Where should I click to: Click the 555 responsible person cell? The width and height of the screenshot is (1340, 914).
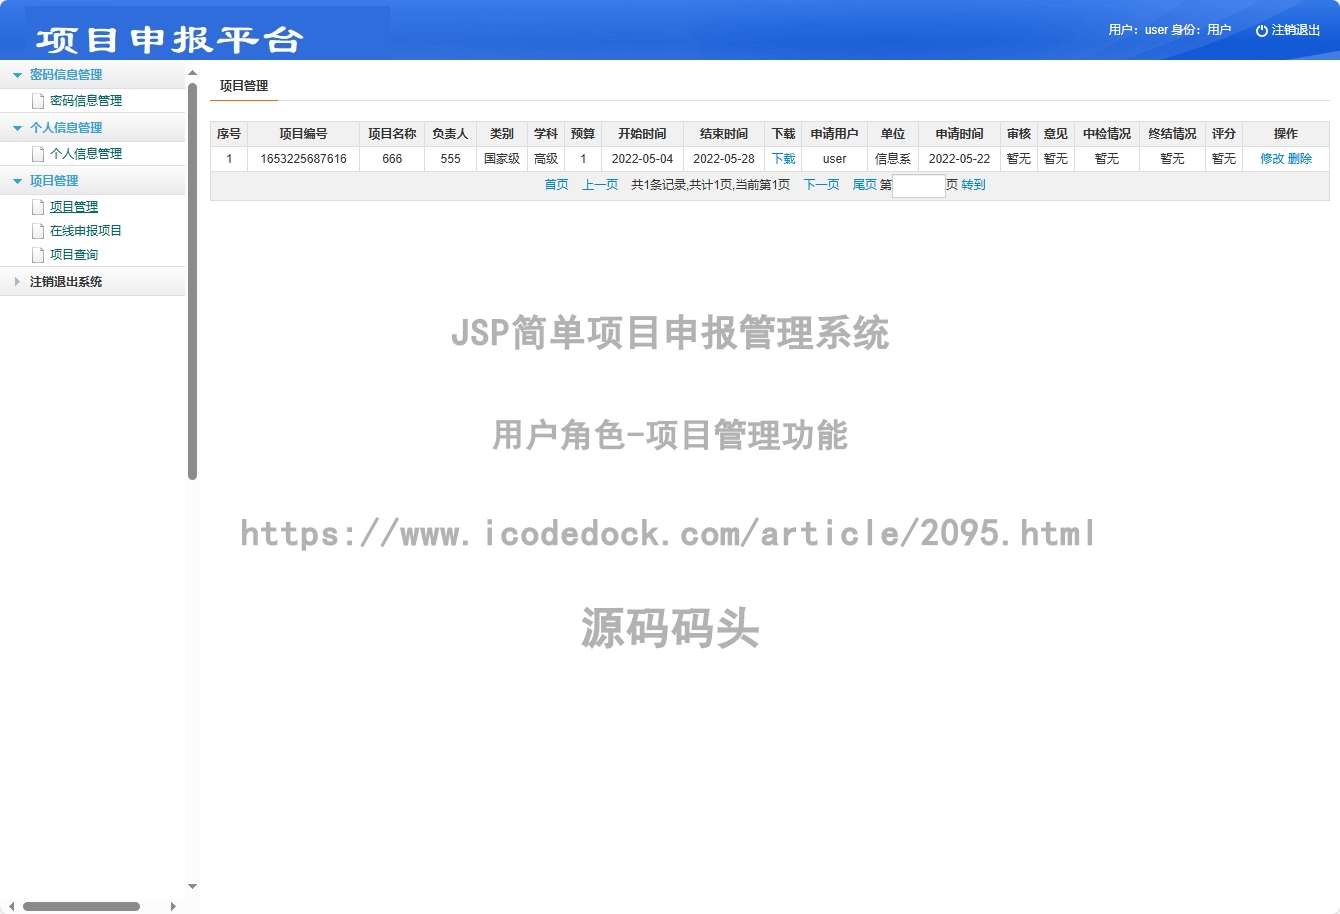point(450,158)
